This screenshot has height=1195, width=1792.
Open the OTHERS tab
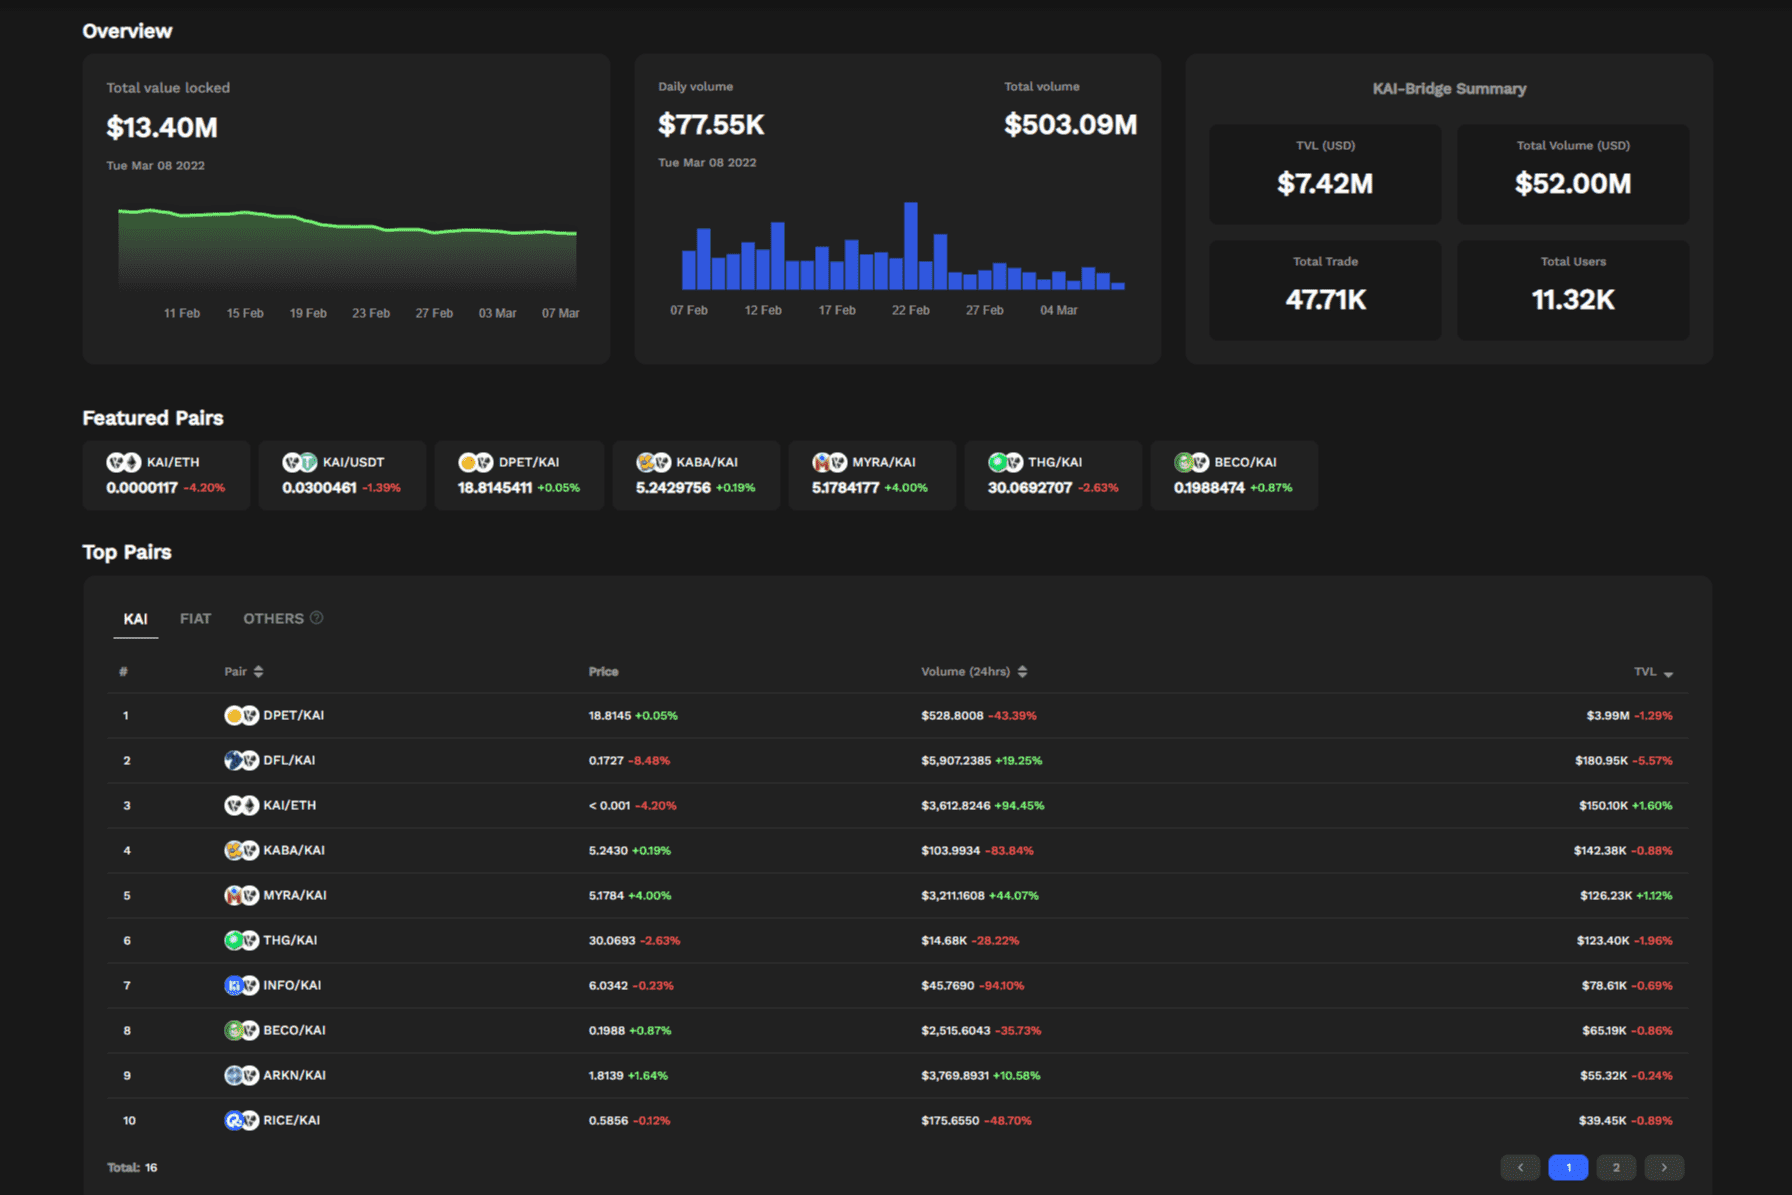coord(273,618)
